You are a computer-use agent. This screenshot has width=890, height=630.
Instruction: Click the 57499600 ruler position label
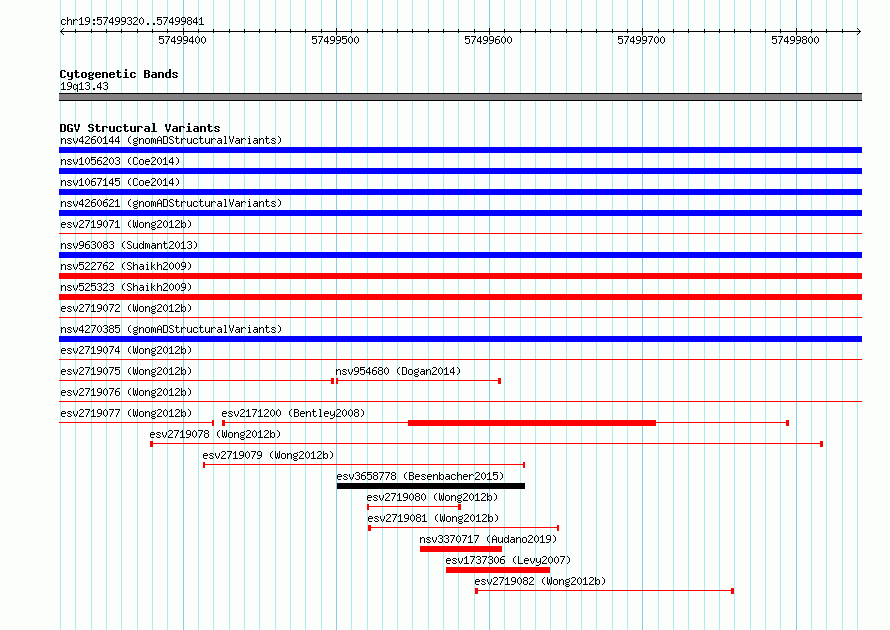pos(488,40)
